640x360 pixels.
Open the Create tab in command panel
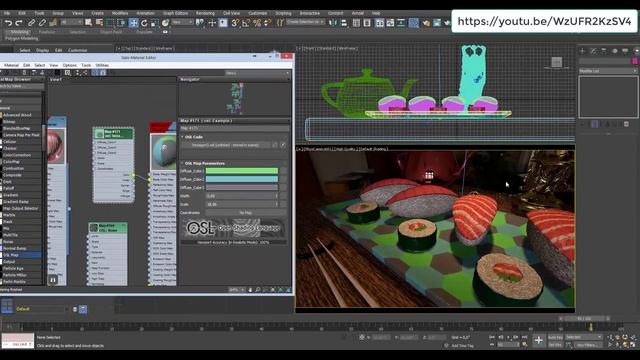[582, 51]
